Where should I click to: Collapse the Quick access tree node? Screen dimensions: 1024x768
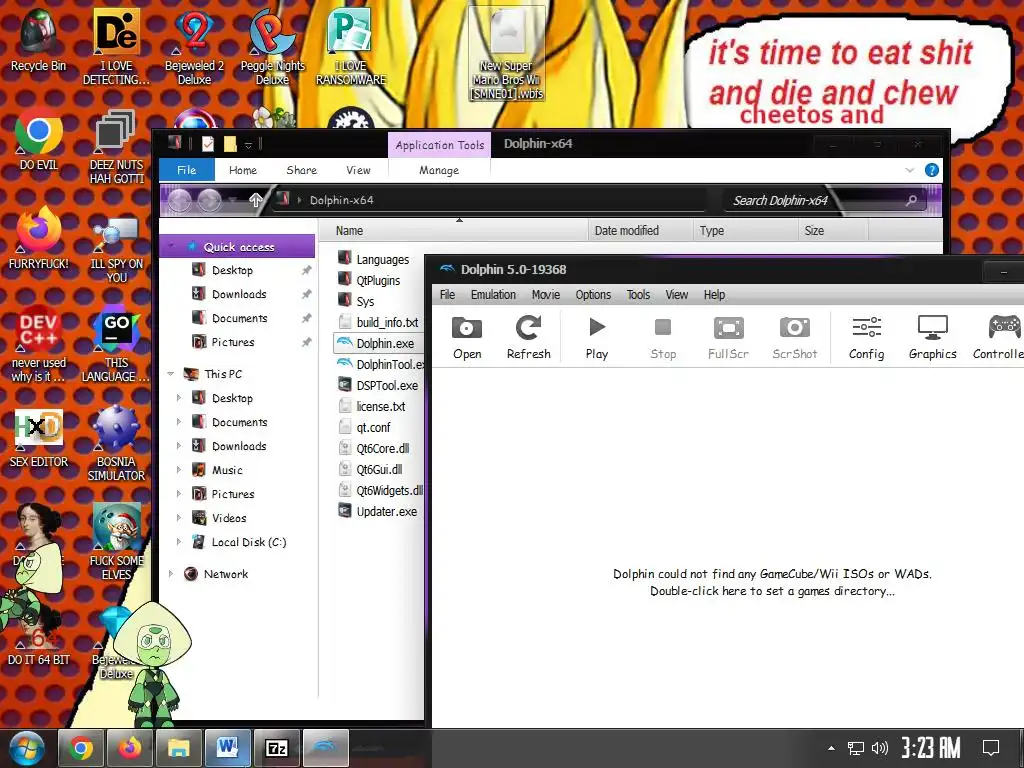point(170,246)
